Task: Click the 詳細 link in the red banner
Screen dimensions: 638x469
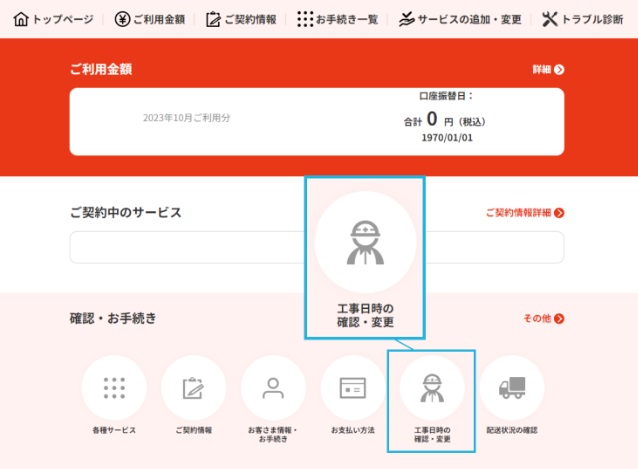Action: 548,70
